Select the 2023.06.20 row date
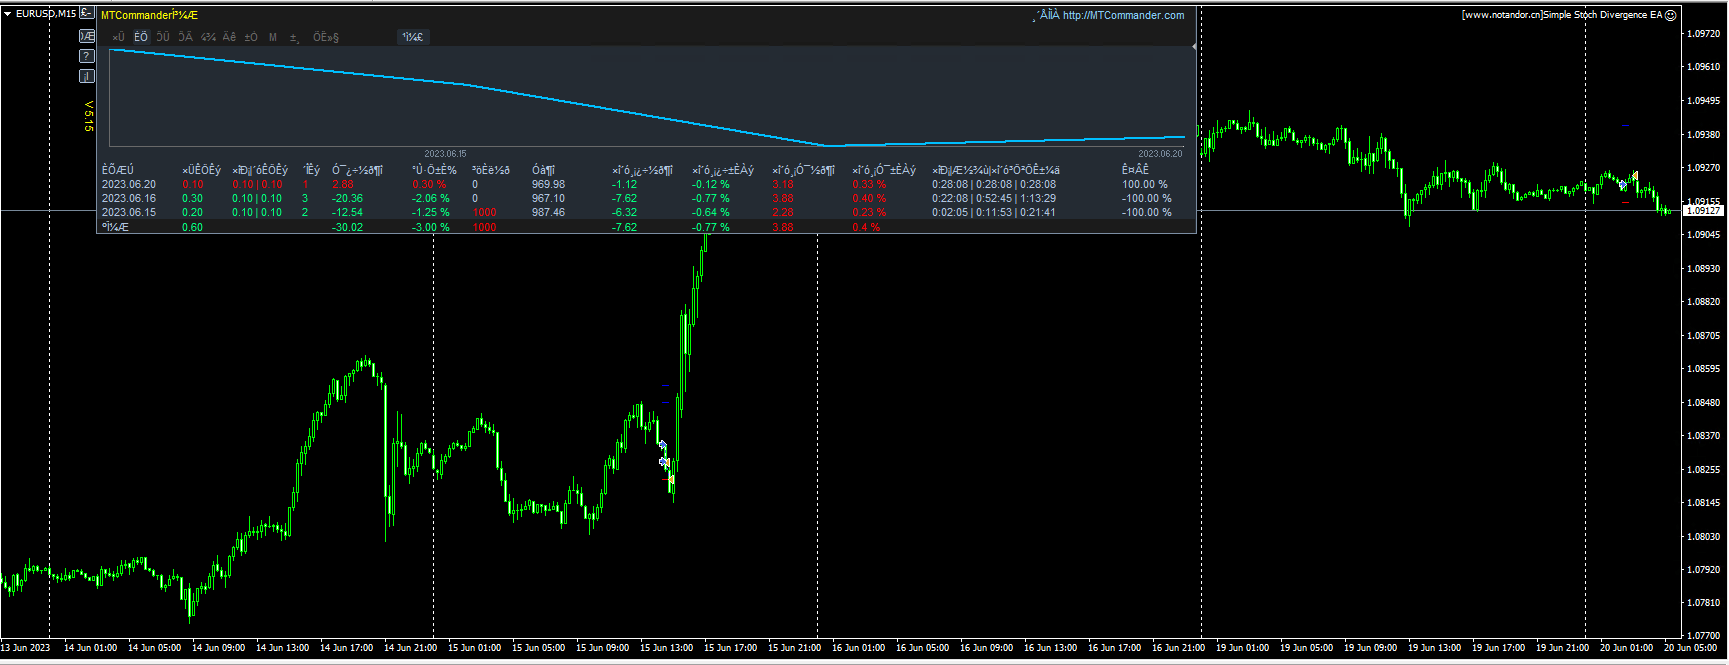Viewport: 1729px width, 665px height. 129,184
